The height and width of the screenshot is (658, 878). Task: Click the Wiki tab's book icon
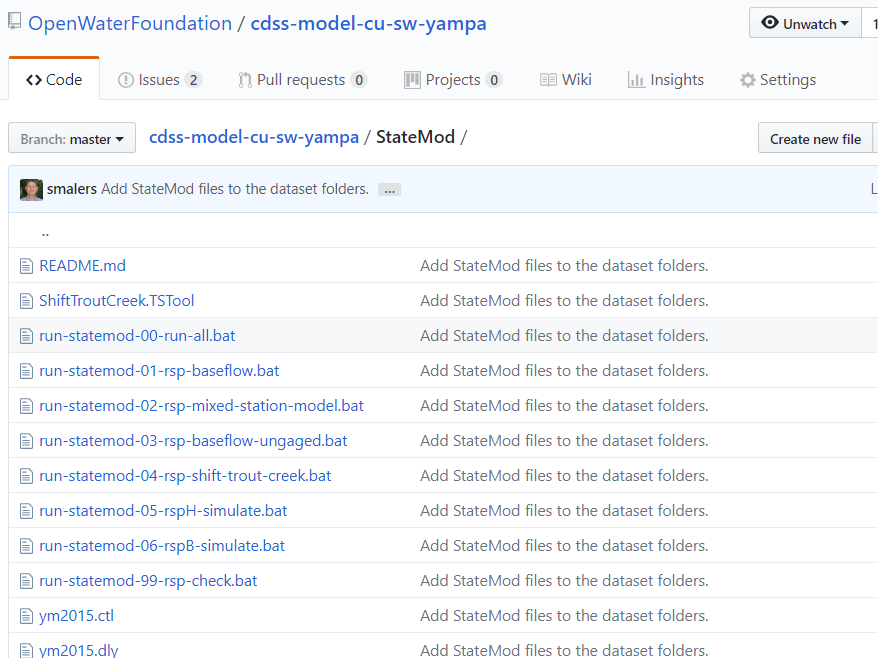coord(548,80)
